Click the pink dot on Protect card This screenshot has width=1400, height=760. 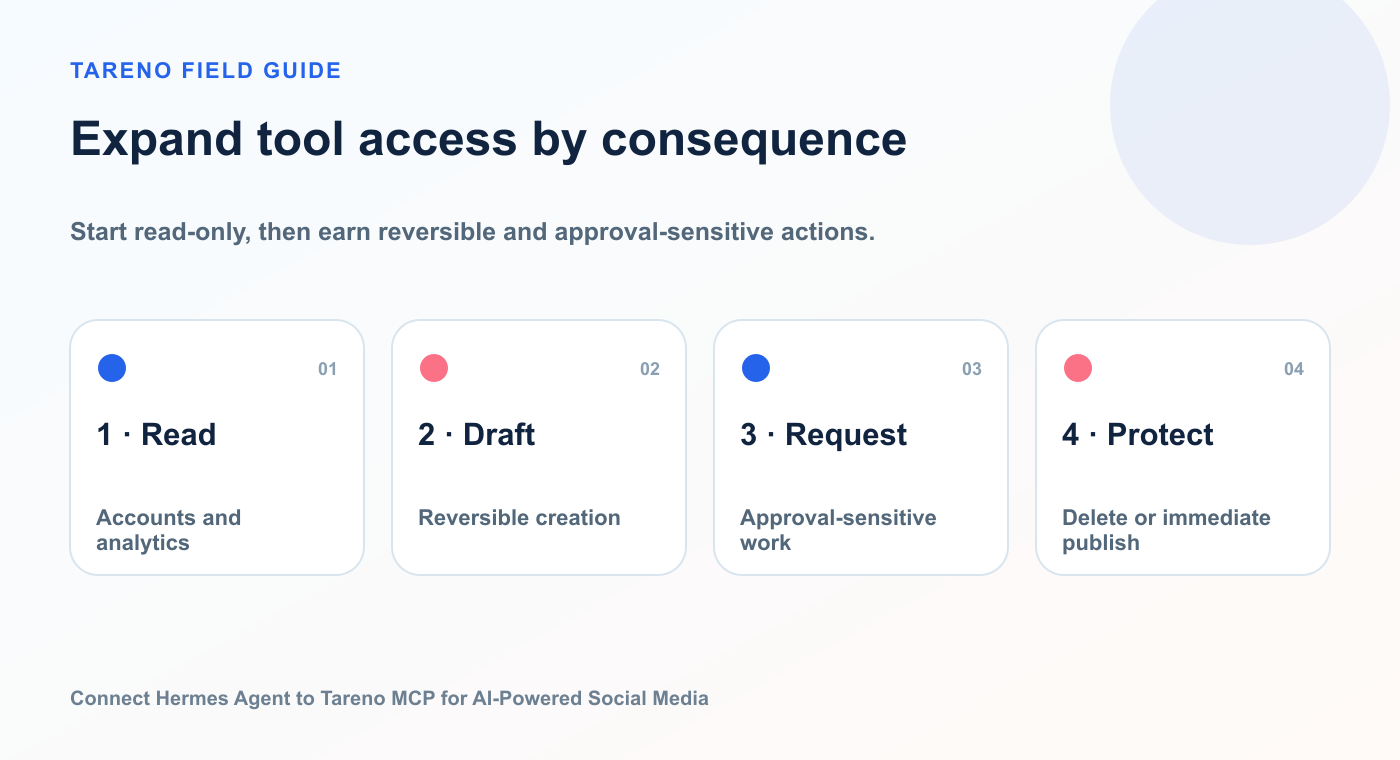[x=1078, y=368]
